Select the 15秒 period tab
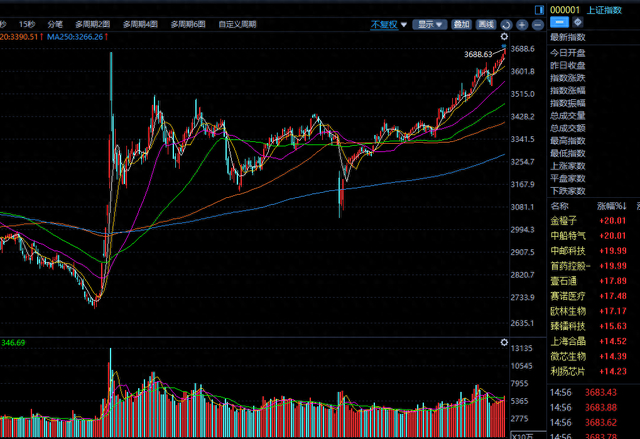The image size is (640, 439). tap(27, 24)
